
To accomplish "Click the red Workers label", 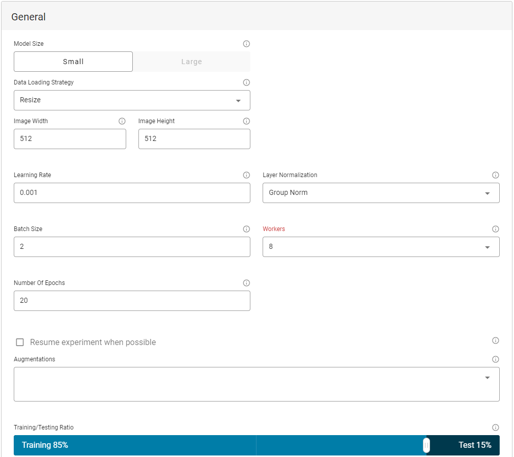I will (x=274, y=229).
